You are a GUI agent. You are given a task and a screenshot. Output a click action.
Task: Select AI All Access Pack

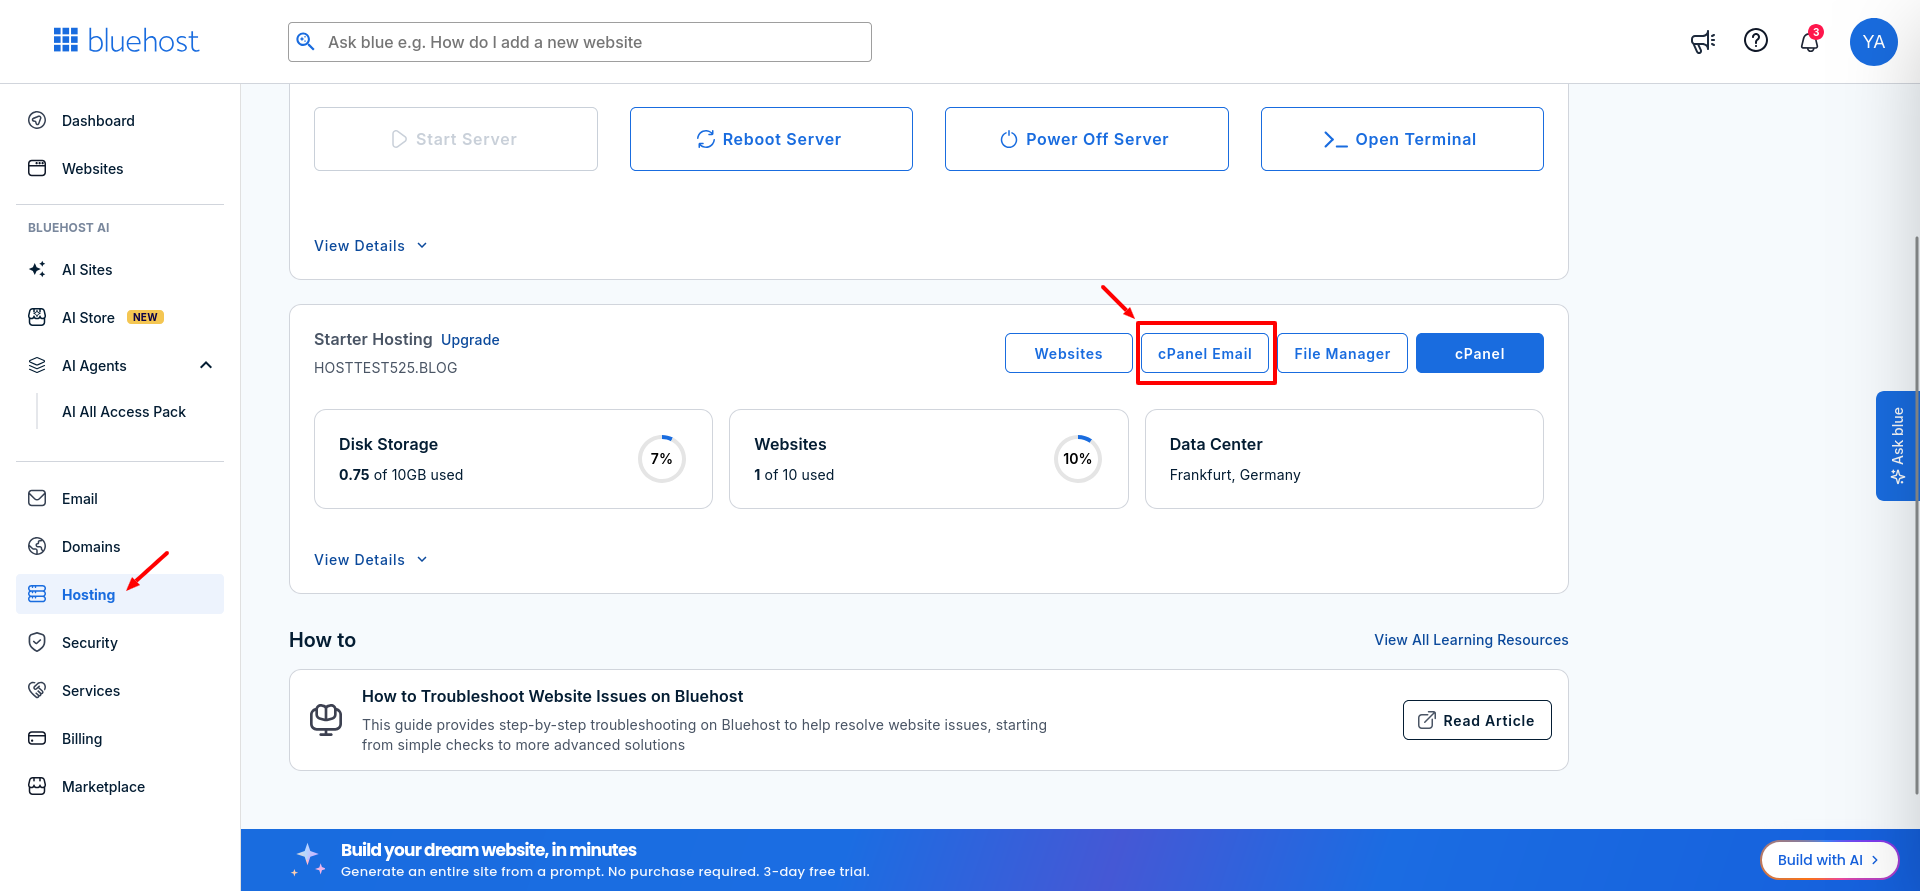pyautogui.click(x=124, y=412)
